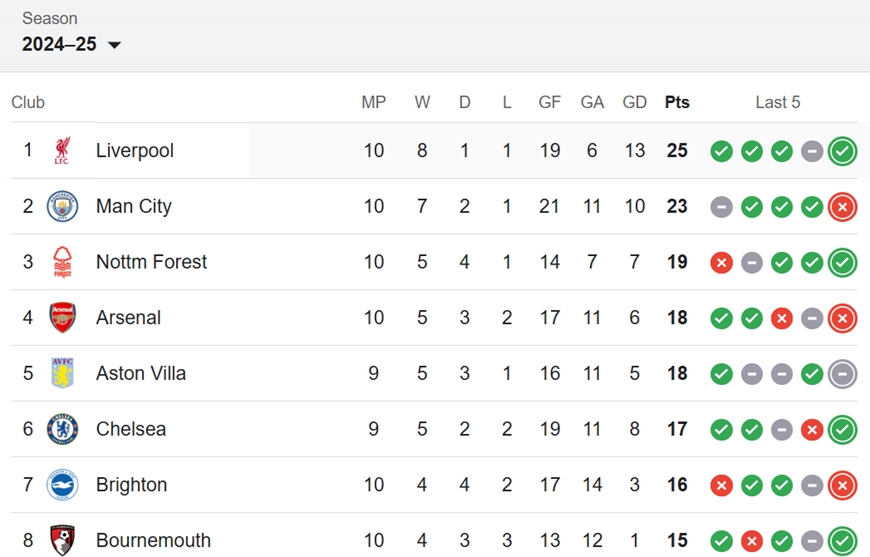
Task: Click the Arsenal club crest icon
Action: tap(62, 317)
